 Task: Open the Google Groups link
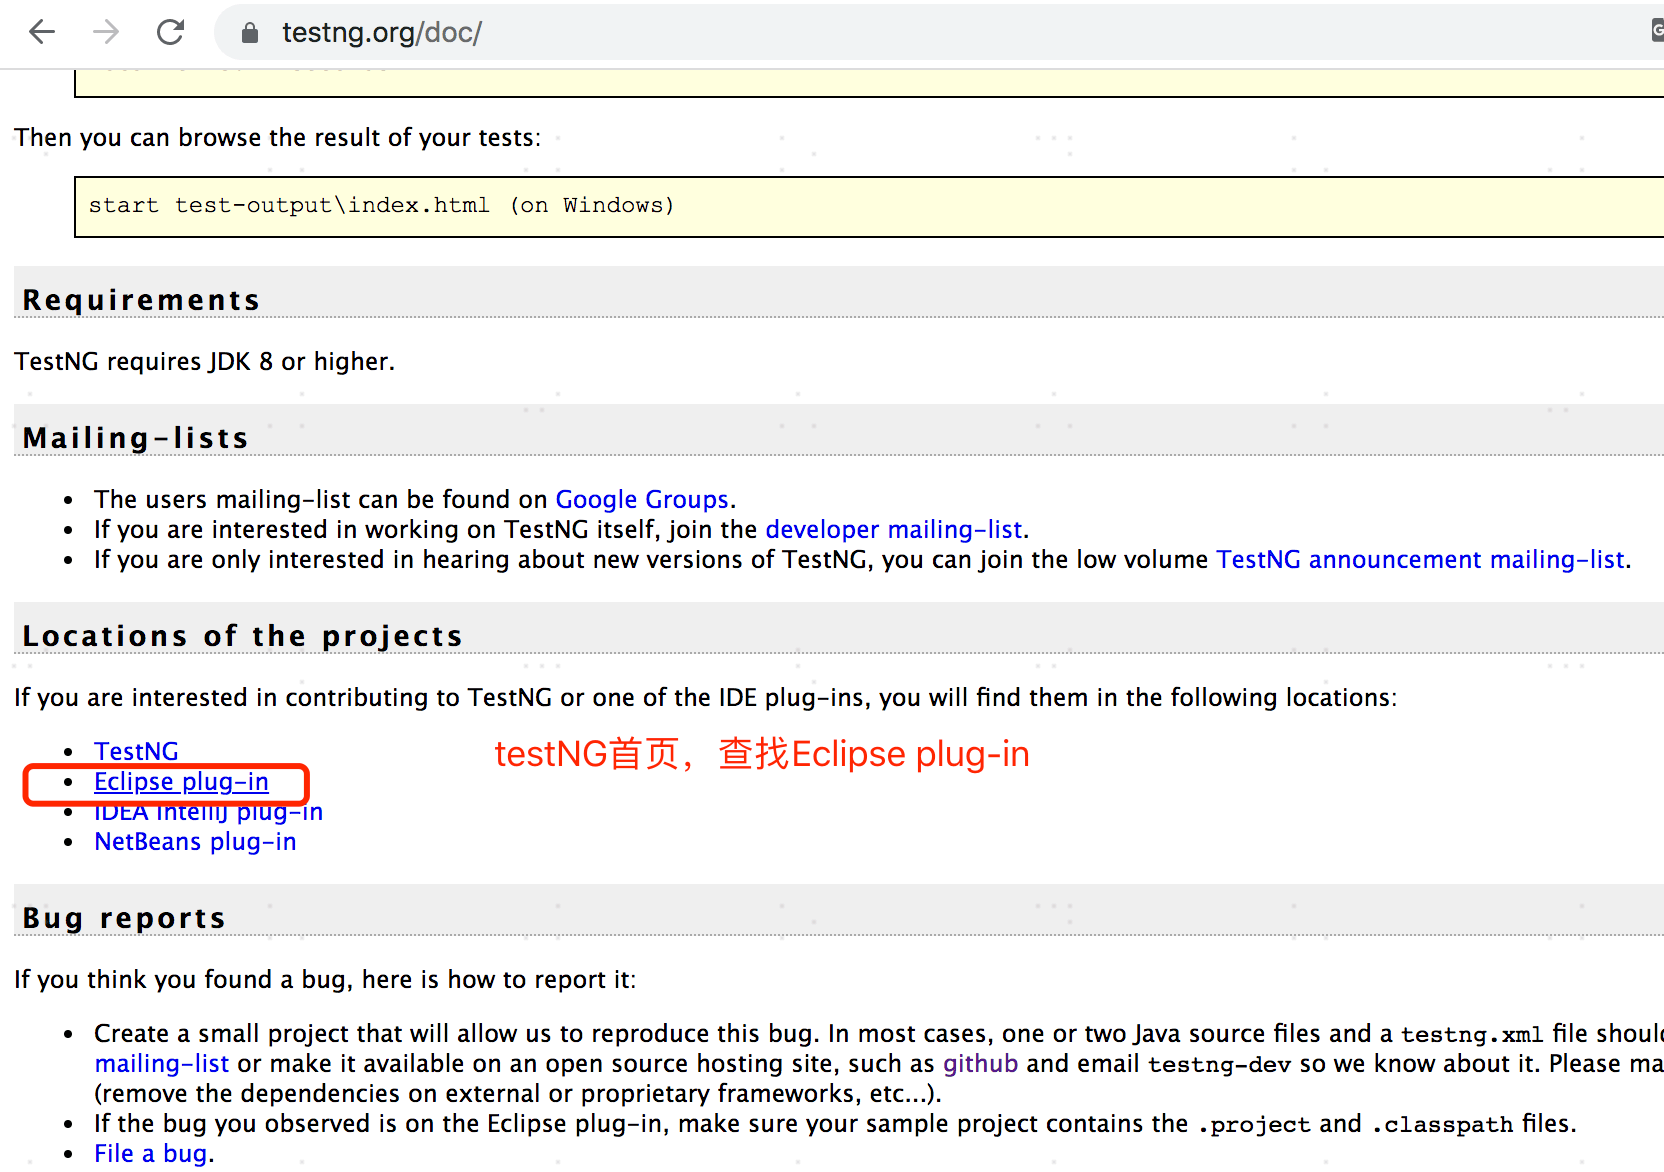click(x=642, y=499)
